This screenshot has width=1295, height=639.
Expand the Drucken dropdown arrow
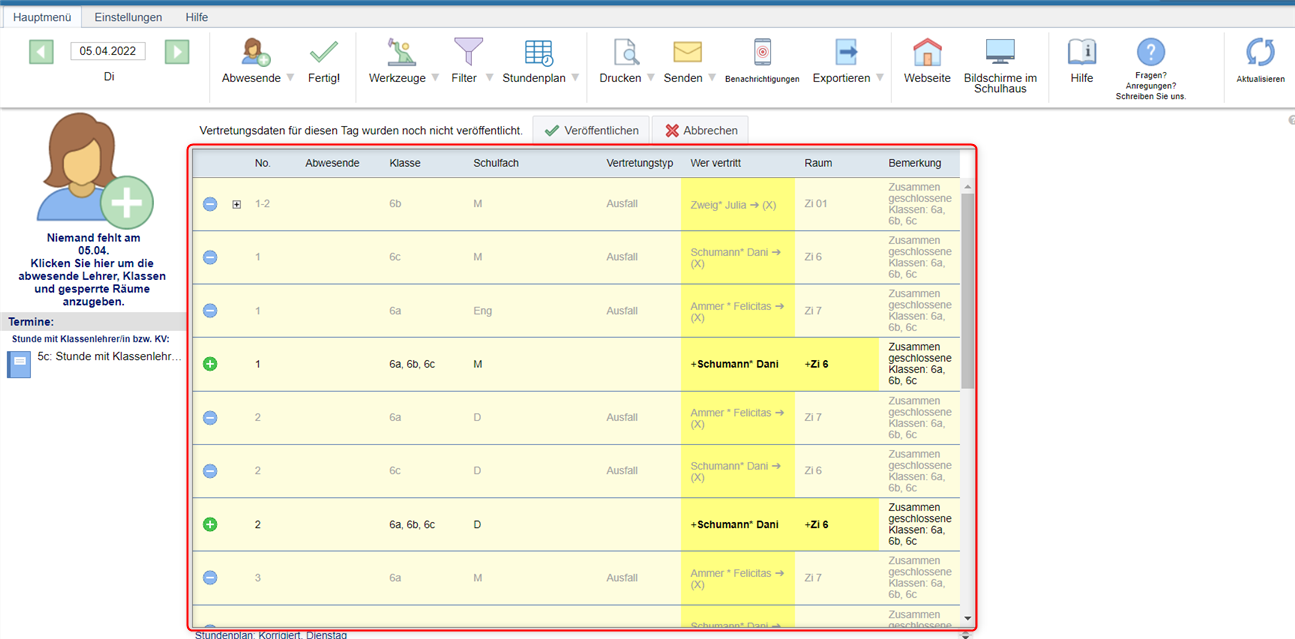coord(651,78)
